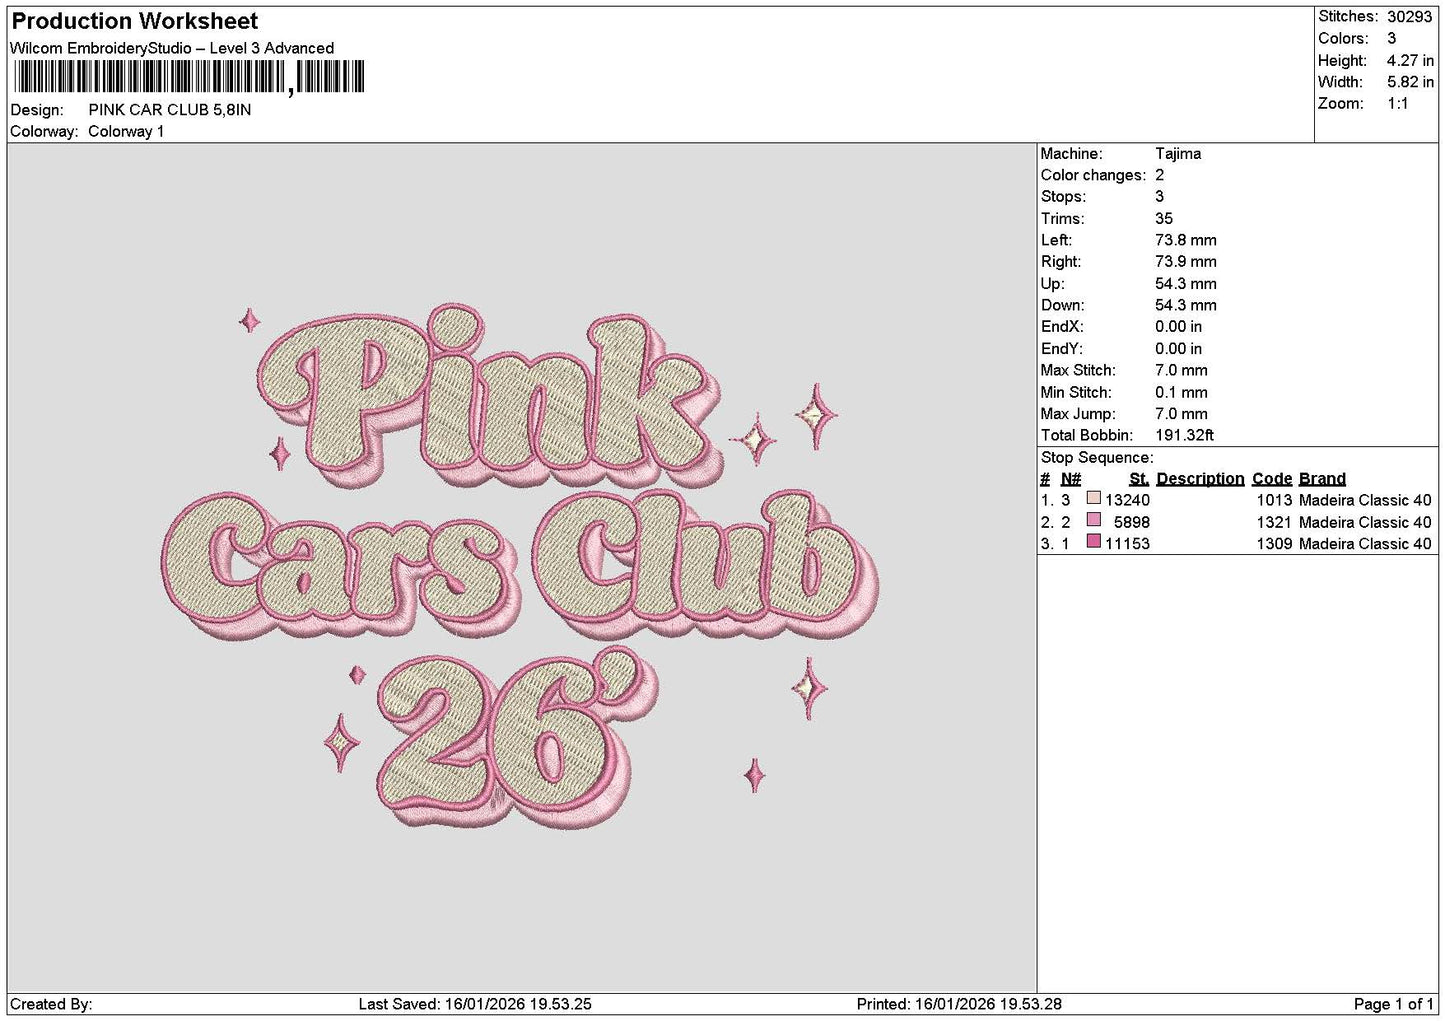This screenshot has width=1445, height=1021.
Task: Click the Trims value 35
Action: coord(1164,219)
